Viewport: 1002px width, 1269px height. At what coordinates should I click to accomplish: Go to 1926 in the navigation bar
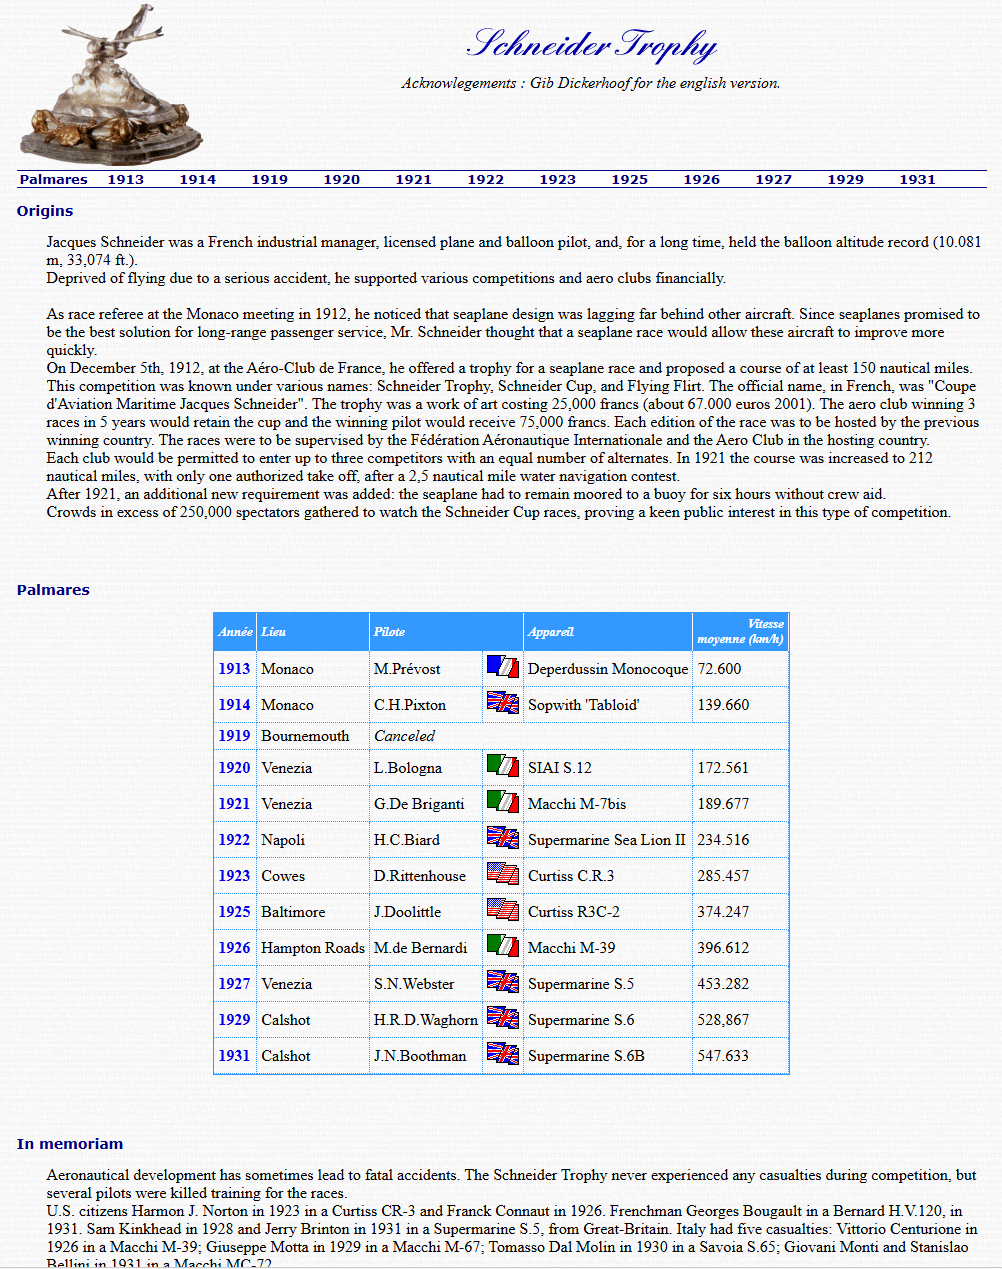(x=702, y=180)
